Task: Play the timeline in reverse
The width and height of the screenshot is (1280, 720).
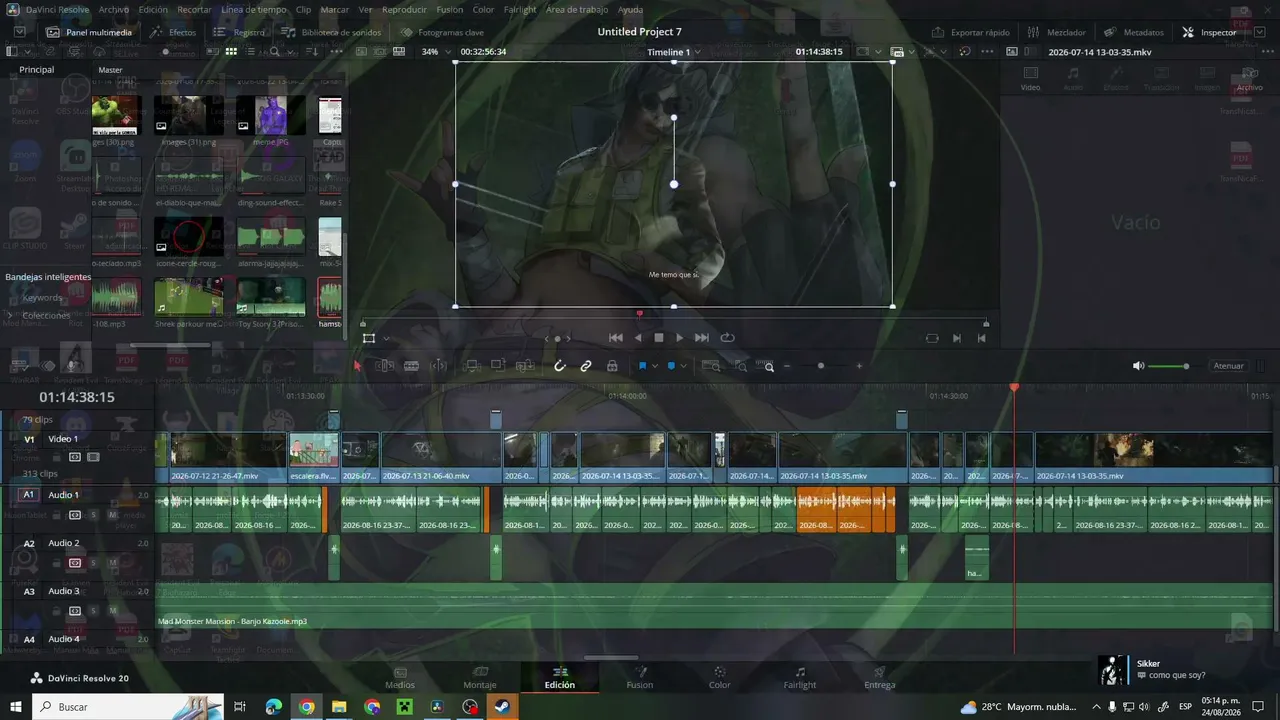Action: pos(639,338)
